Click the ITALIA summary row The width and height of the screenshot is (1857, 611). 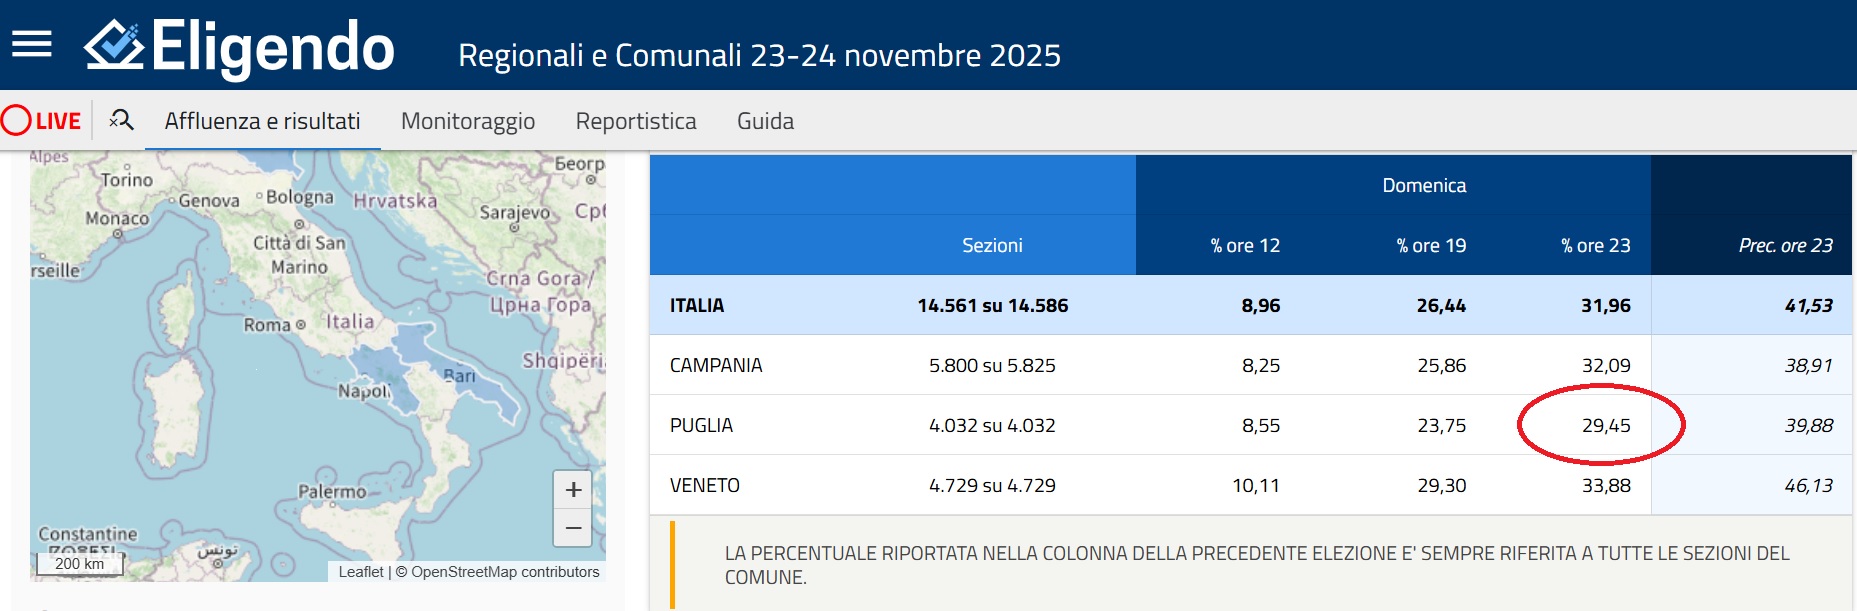coord(1251,305)
